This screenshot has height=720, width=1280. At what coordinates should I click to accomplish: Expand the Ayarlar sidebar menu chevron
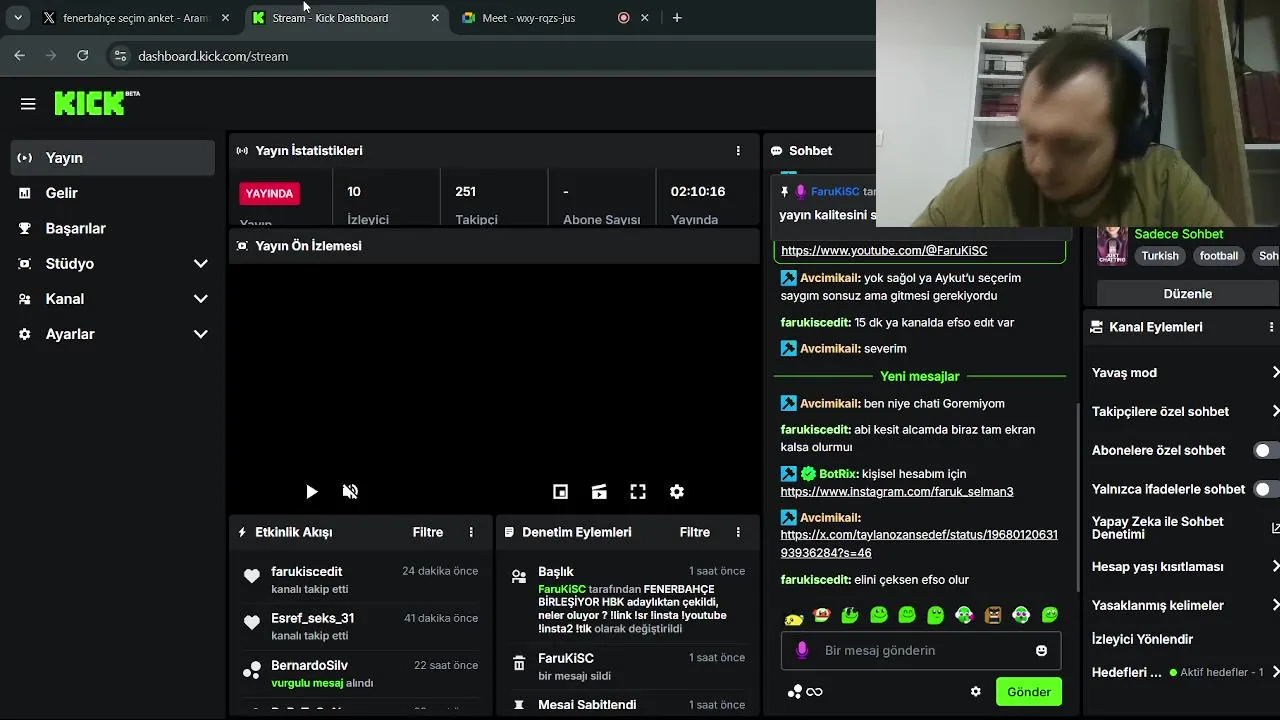pos(200,334)
